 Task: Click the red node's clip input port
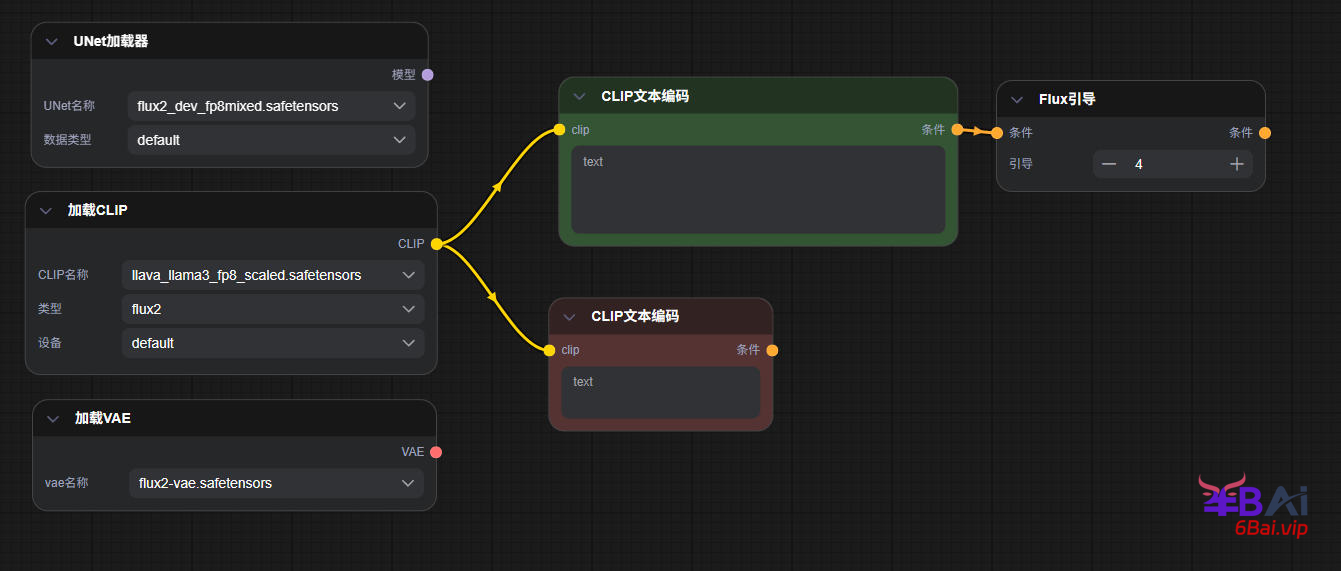coord(550,350)
